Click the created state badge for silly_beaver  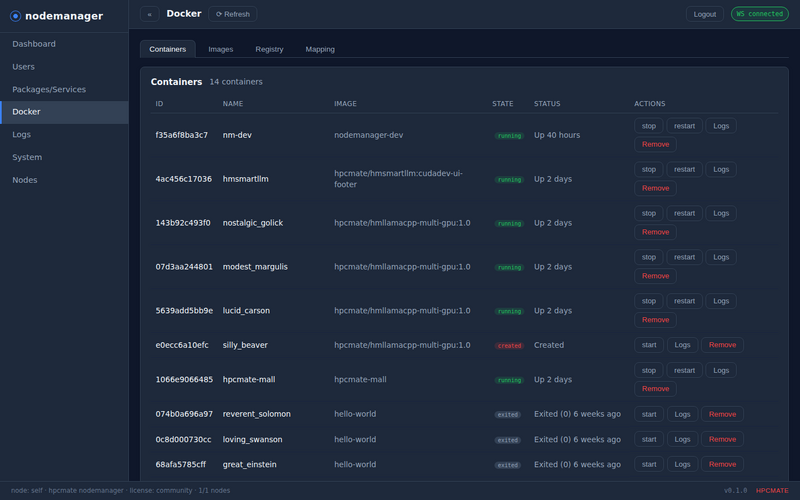coord(509,346)
